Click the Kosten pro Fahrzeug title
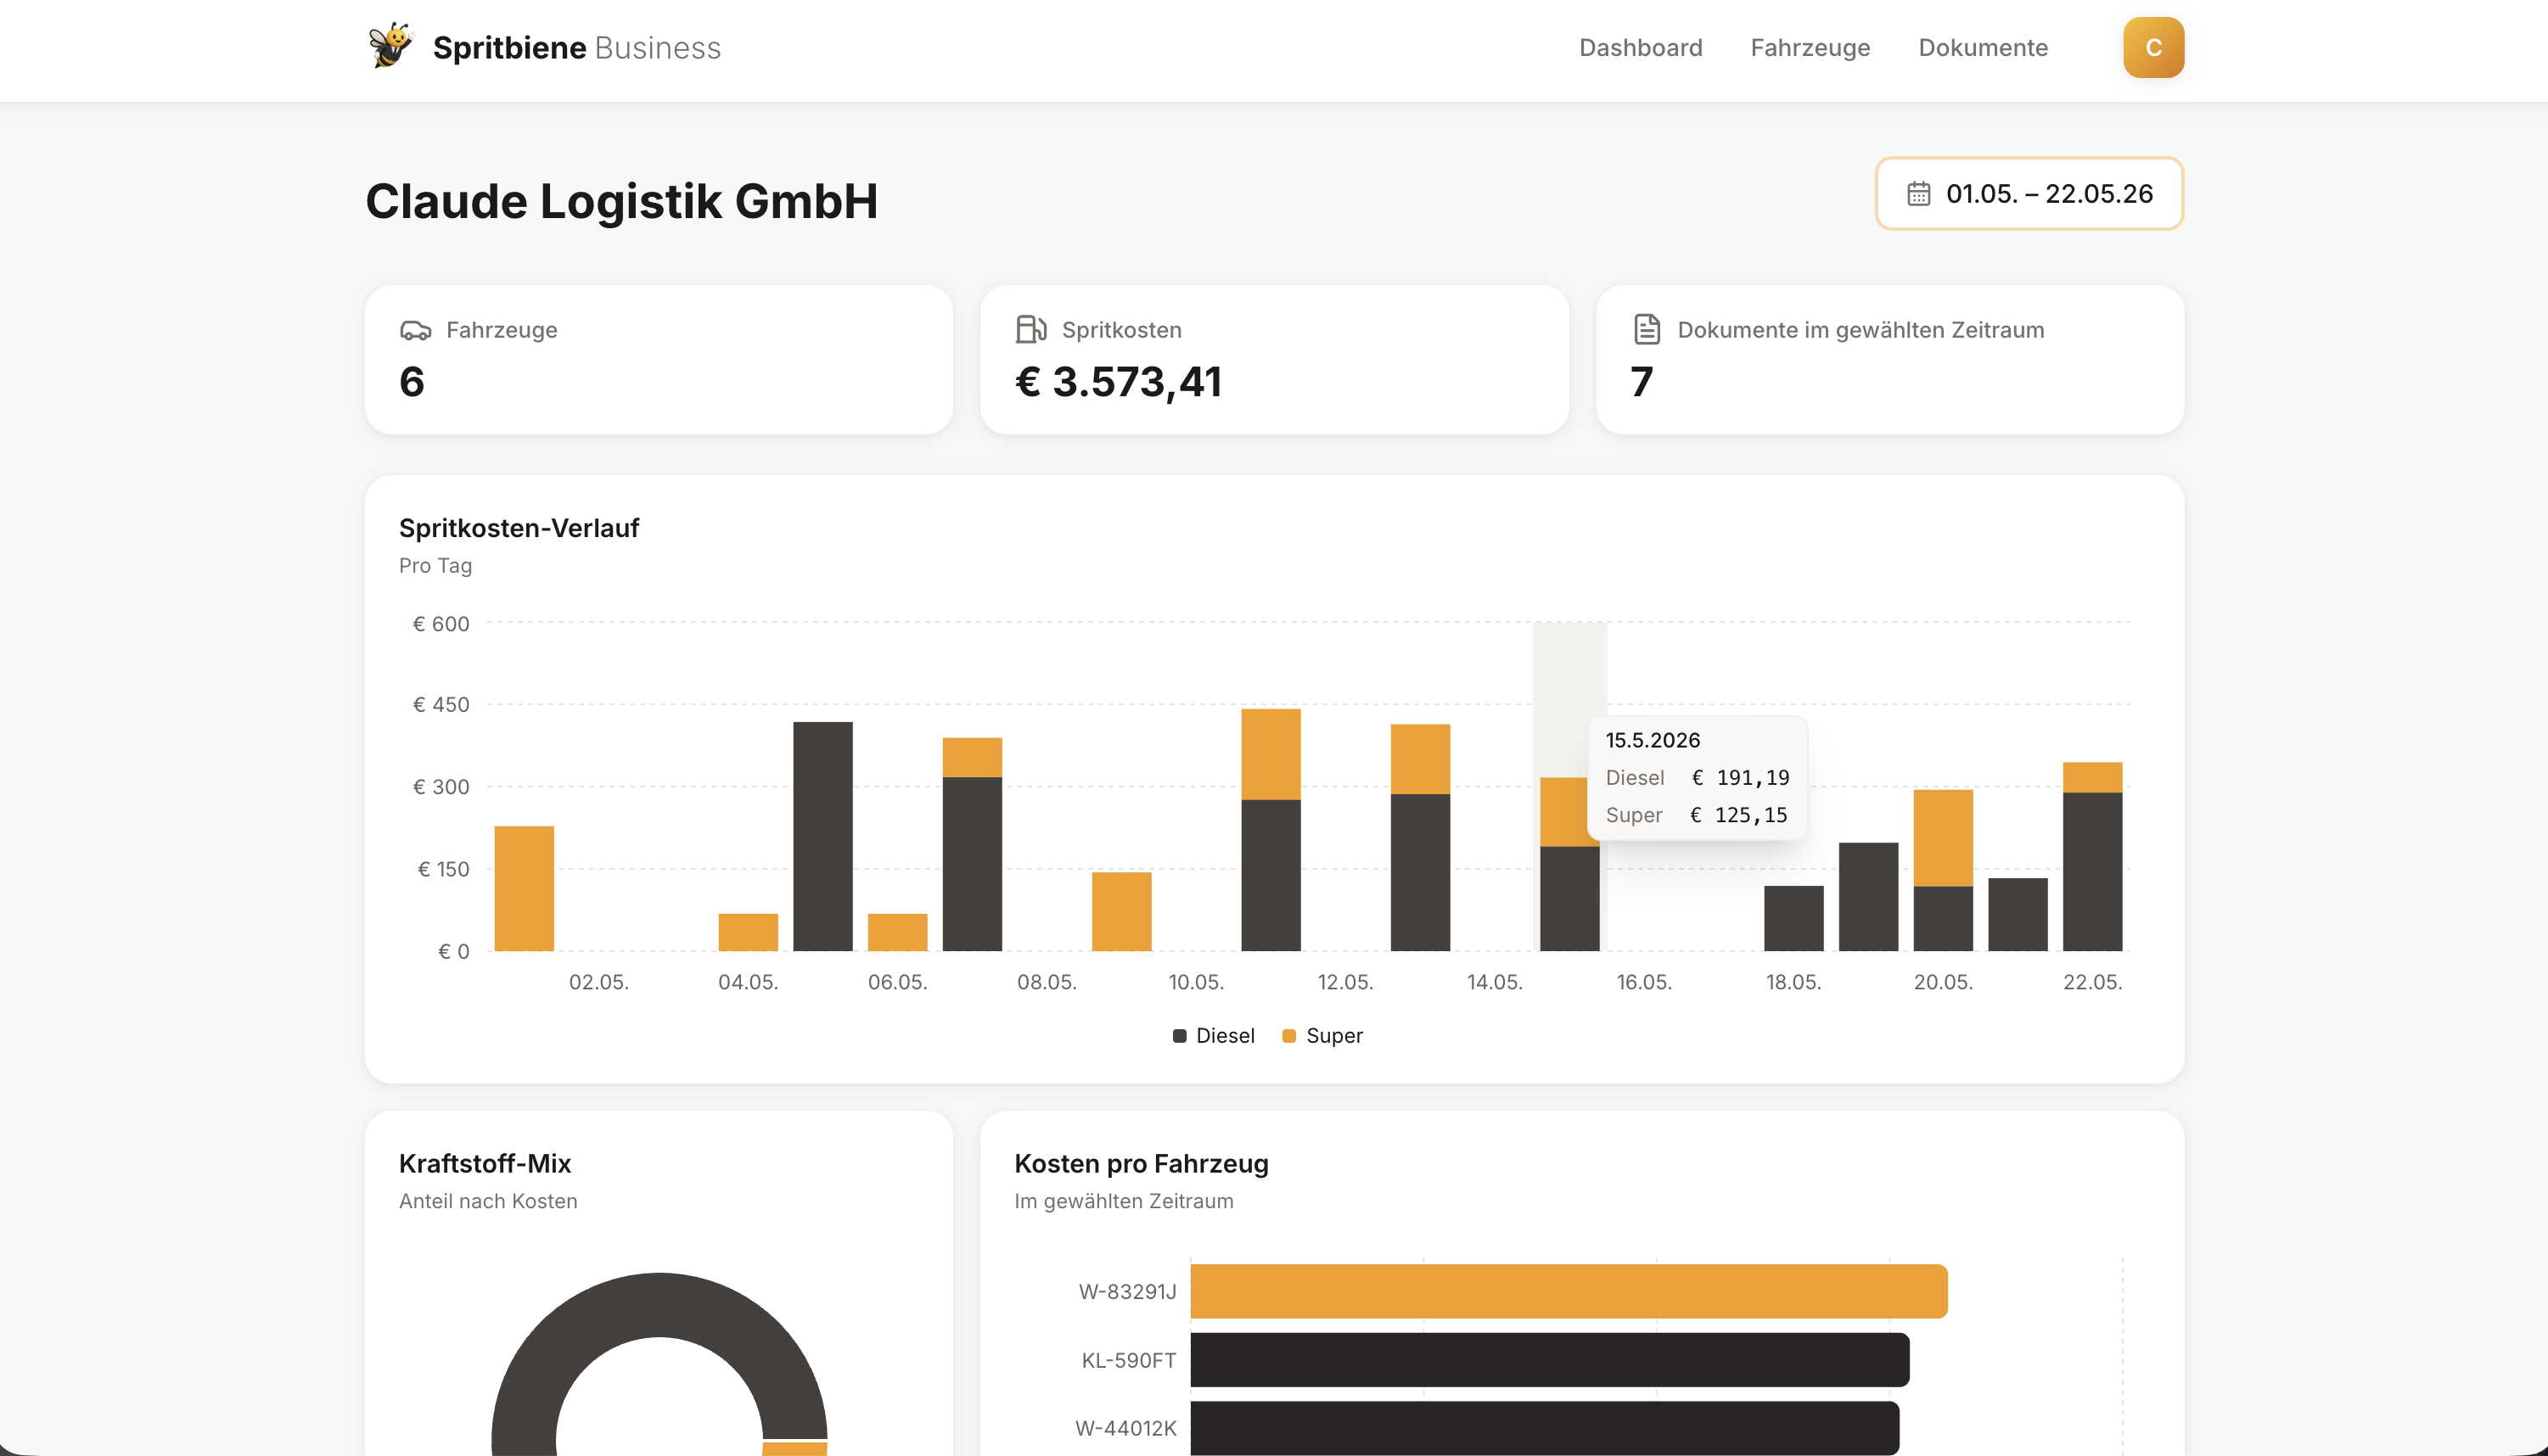The height and width of the screenshot is (1456, 2548). click(x=1141, y=1163)
